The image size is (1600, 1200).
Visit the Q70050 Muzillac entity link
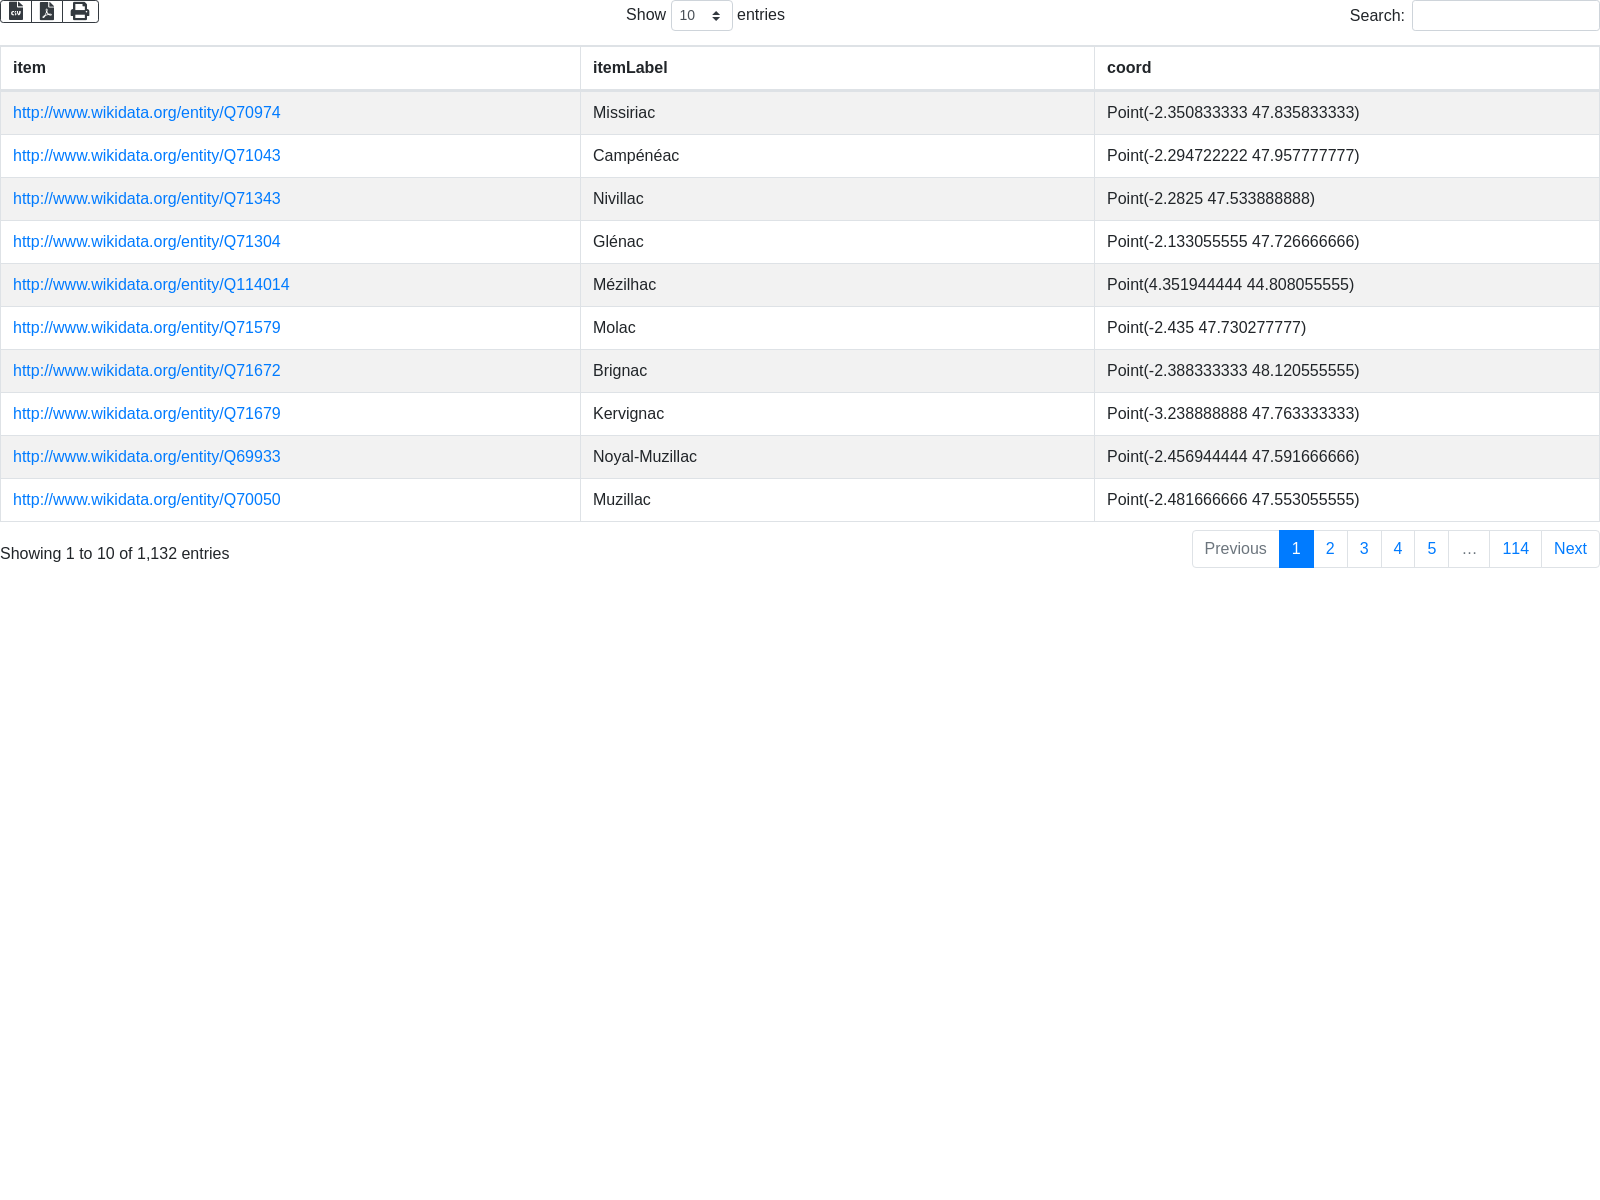[x=147, y=500]
